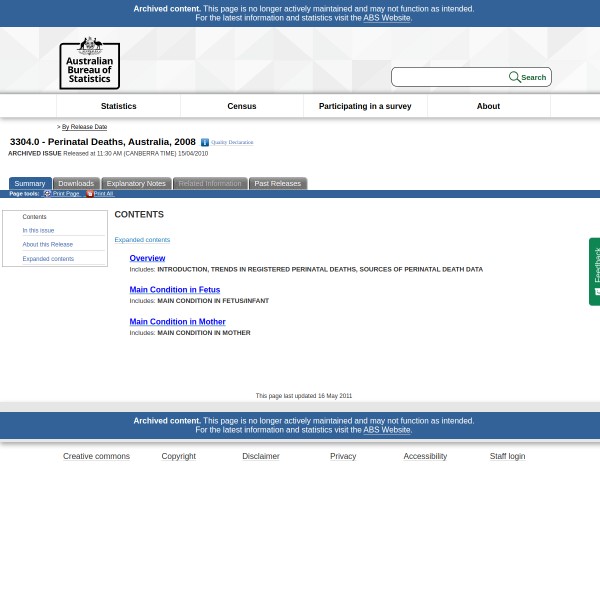Switch to the Past Releases tab
The image size is (600, 600).
[x=277, y=184]
